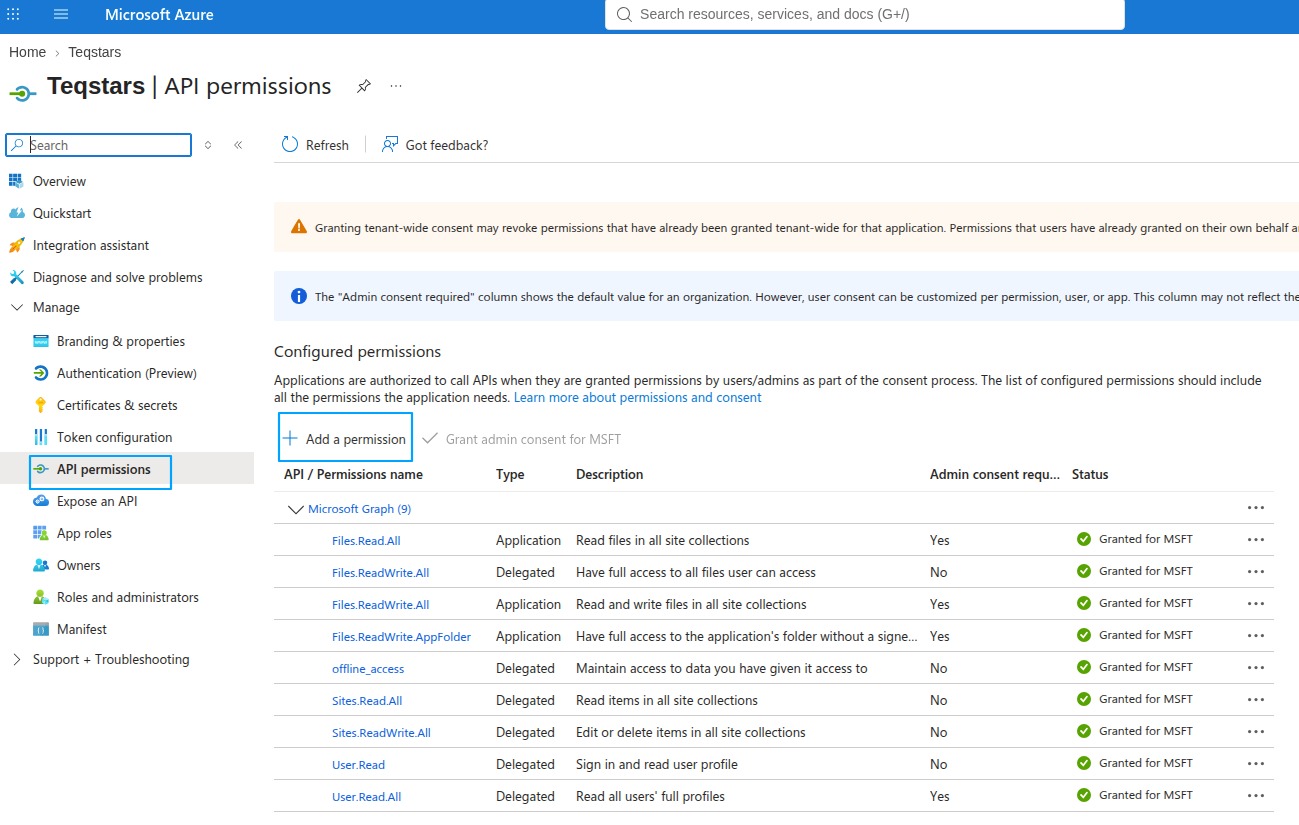This screenshot has width=1299, height=825.
Task: Open the User.Read permission link
Action: pos(358,765)
